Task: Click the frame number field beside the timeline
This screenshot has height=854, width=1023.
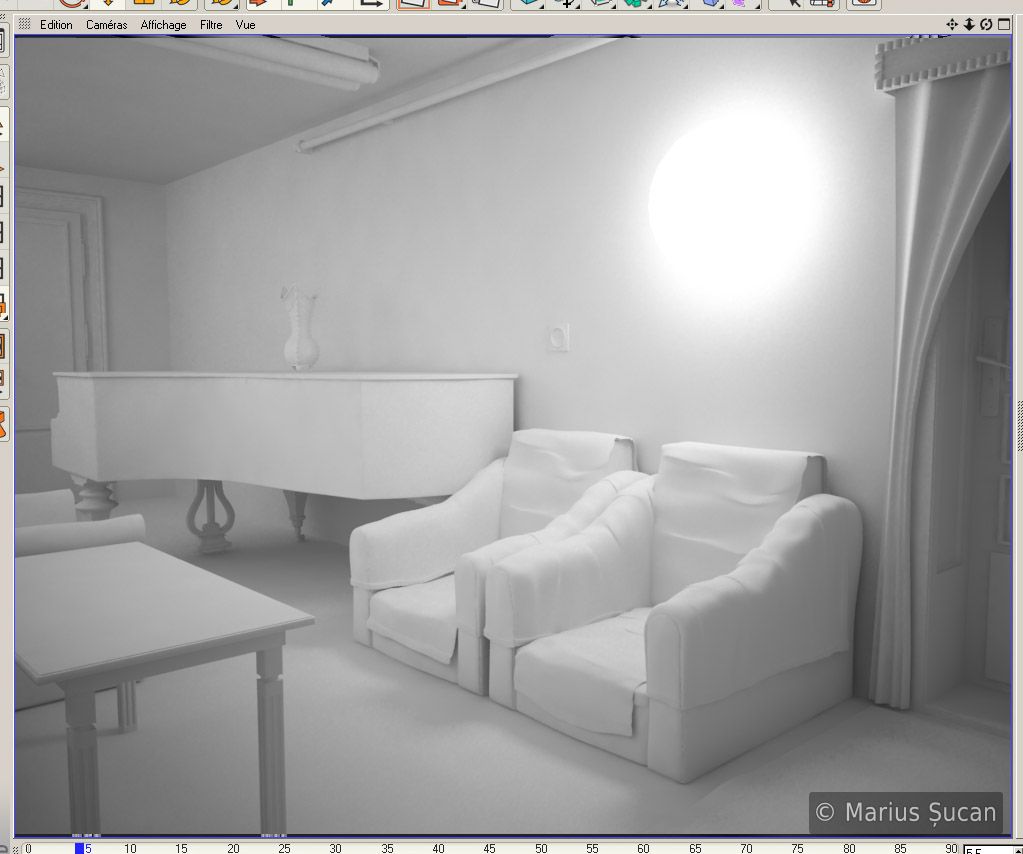Action: [980, 850]
